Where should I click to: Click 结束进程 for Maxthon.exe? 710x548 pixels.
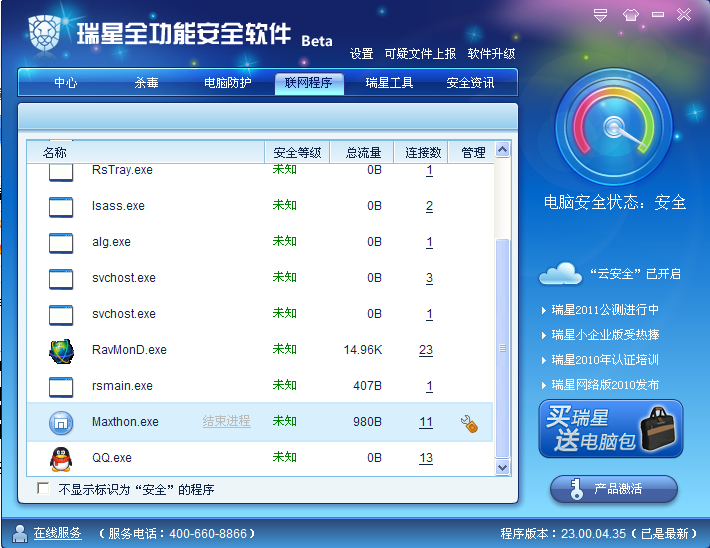226,421
